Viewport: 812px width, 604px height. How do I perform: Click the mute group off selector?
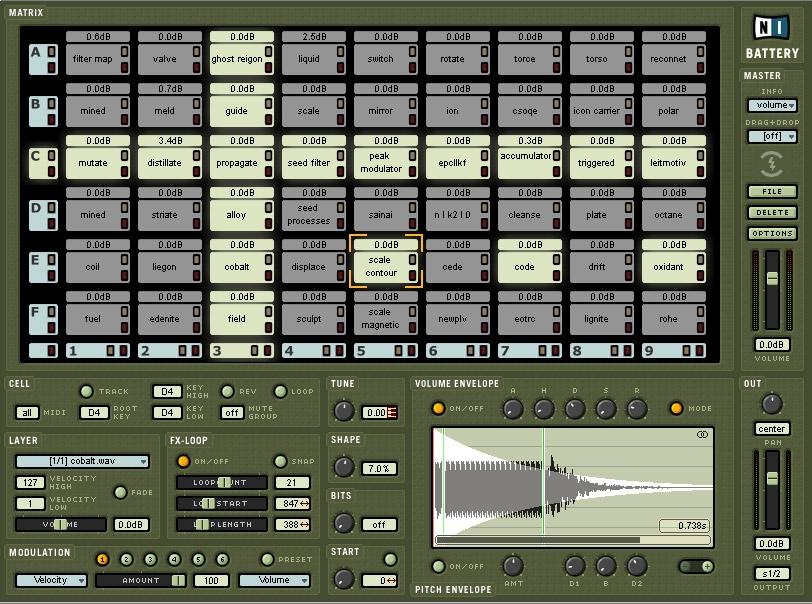pyautogui.click(x=232, y=412)
